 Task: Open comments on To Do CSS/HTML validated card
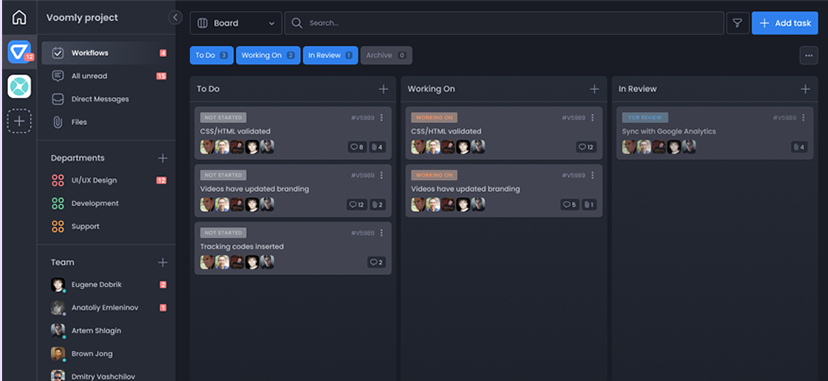tap(356, 147)
